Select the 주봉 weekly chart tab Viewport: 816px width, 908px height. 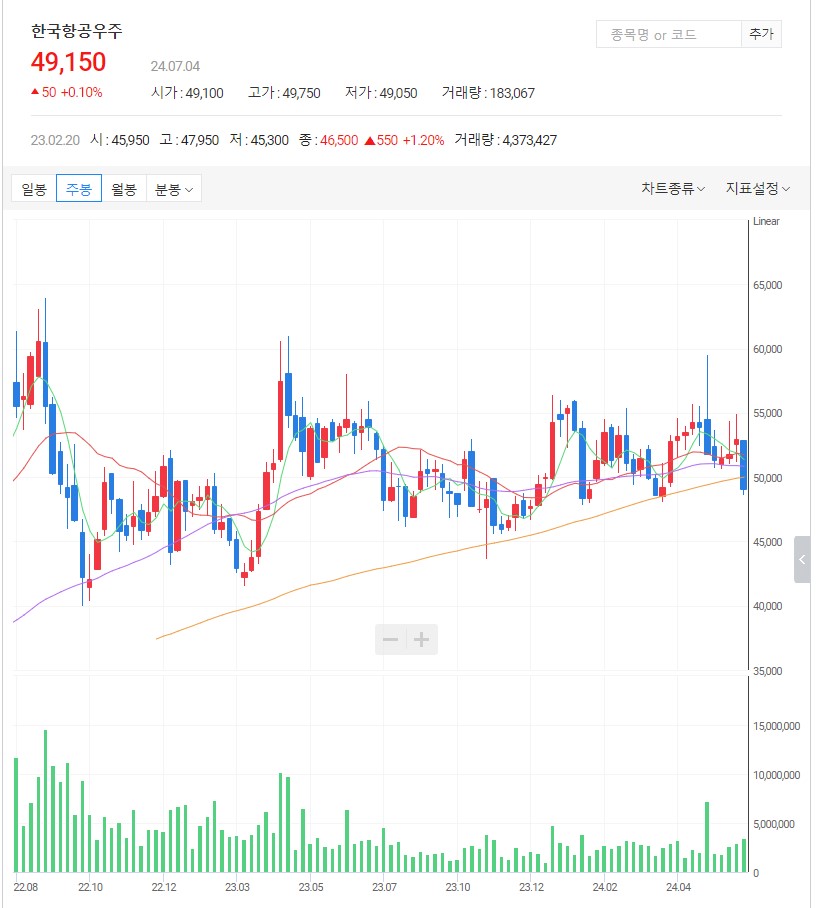tap(79, 189)
